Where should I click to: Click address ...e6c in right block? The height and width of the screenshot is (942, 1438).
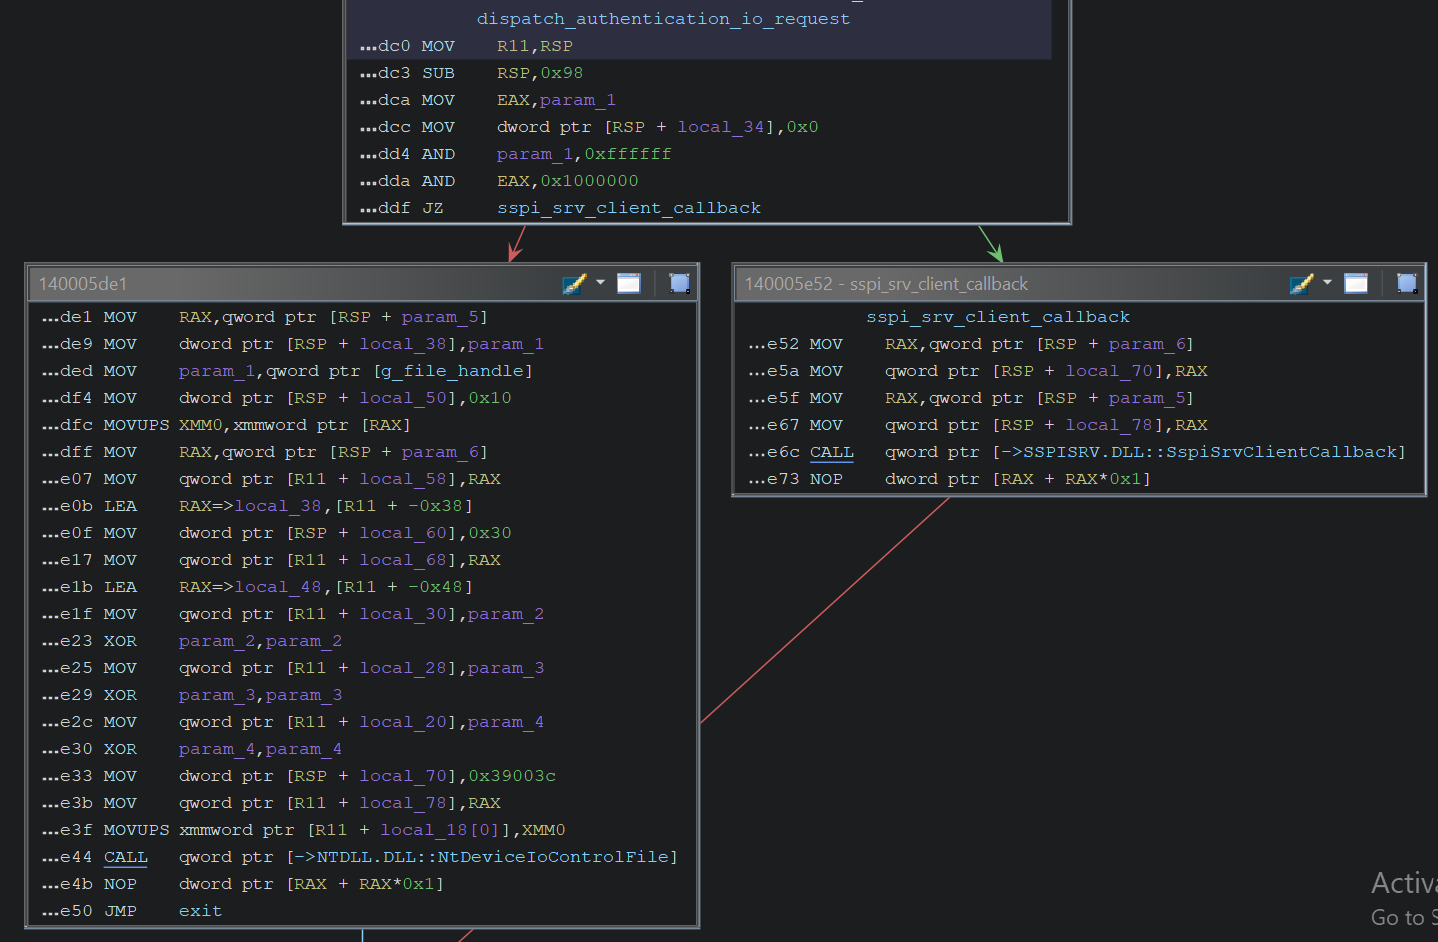[x=773, y=452]
